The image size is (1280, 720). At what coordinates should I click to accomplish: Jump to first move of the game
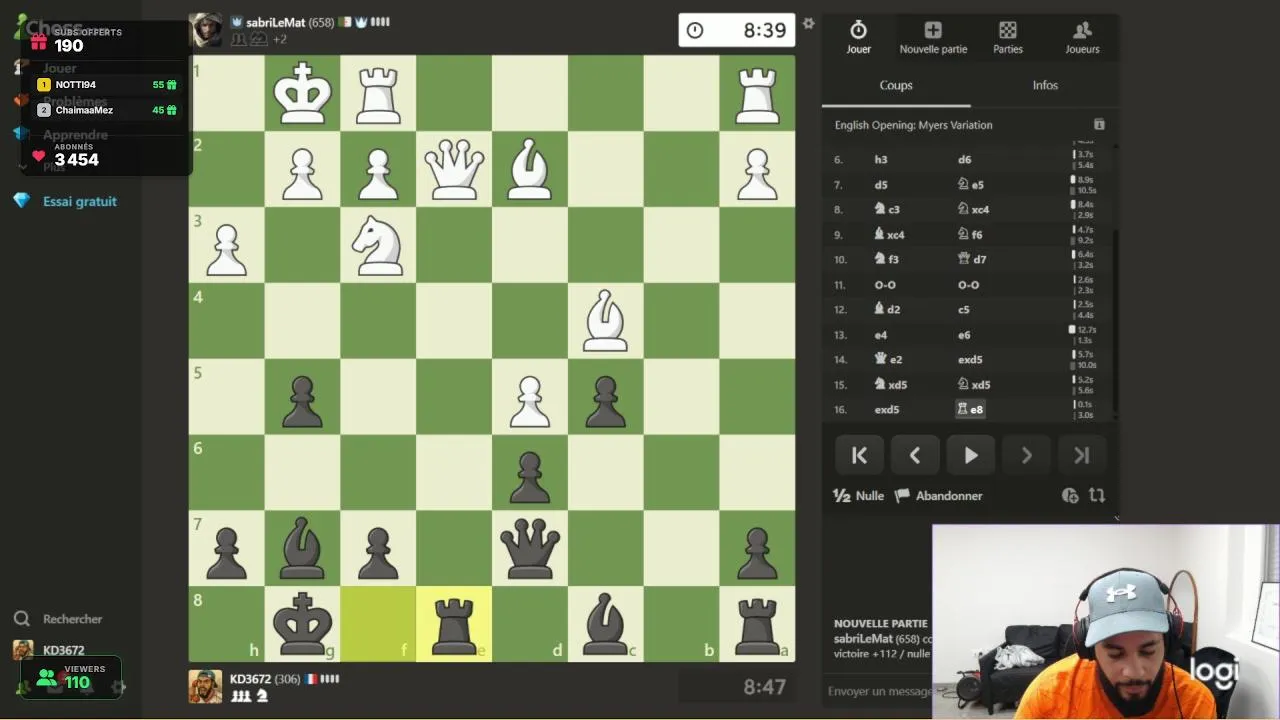pos(859,455)
